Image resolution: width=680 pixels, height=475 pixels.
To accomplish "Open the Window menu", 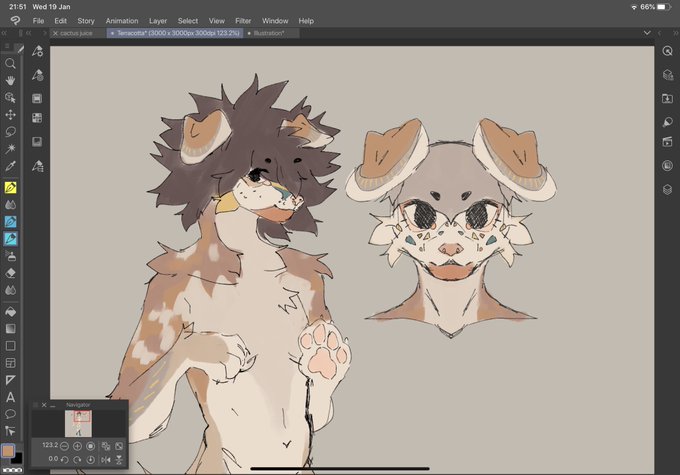I will (275, 21).
